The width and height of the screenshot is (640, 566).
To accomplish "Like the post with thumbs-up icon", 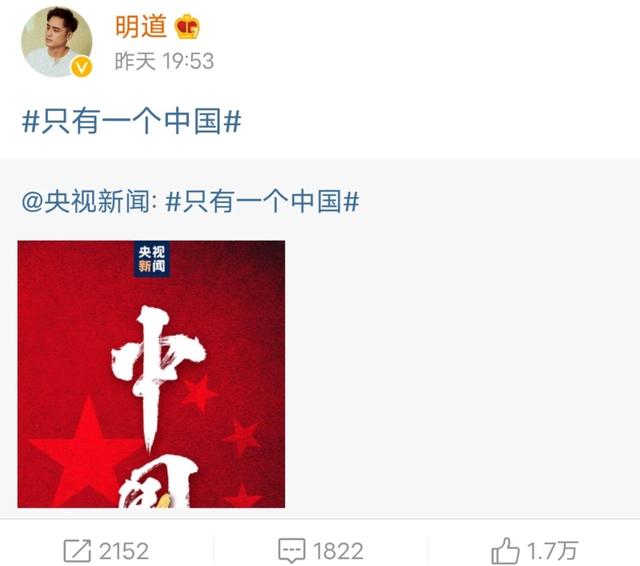I will tap(505, 550).
